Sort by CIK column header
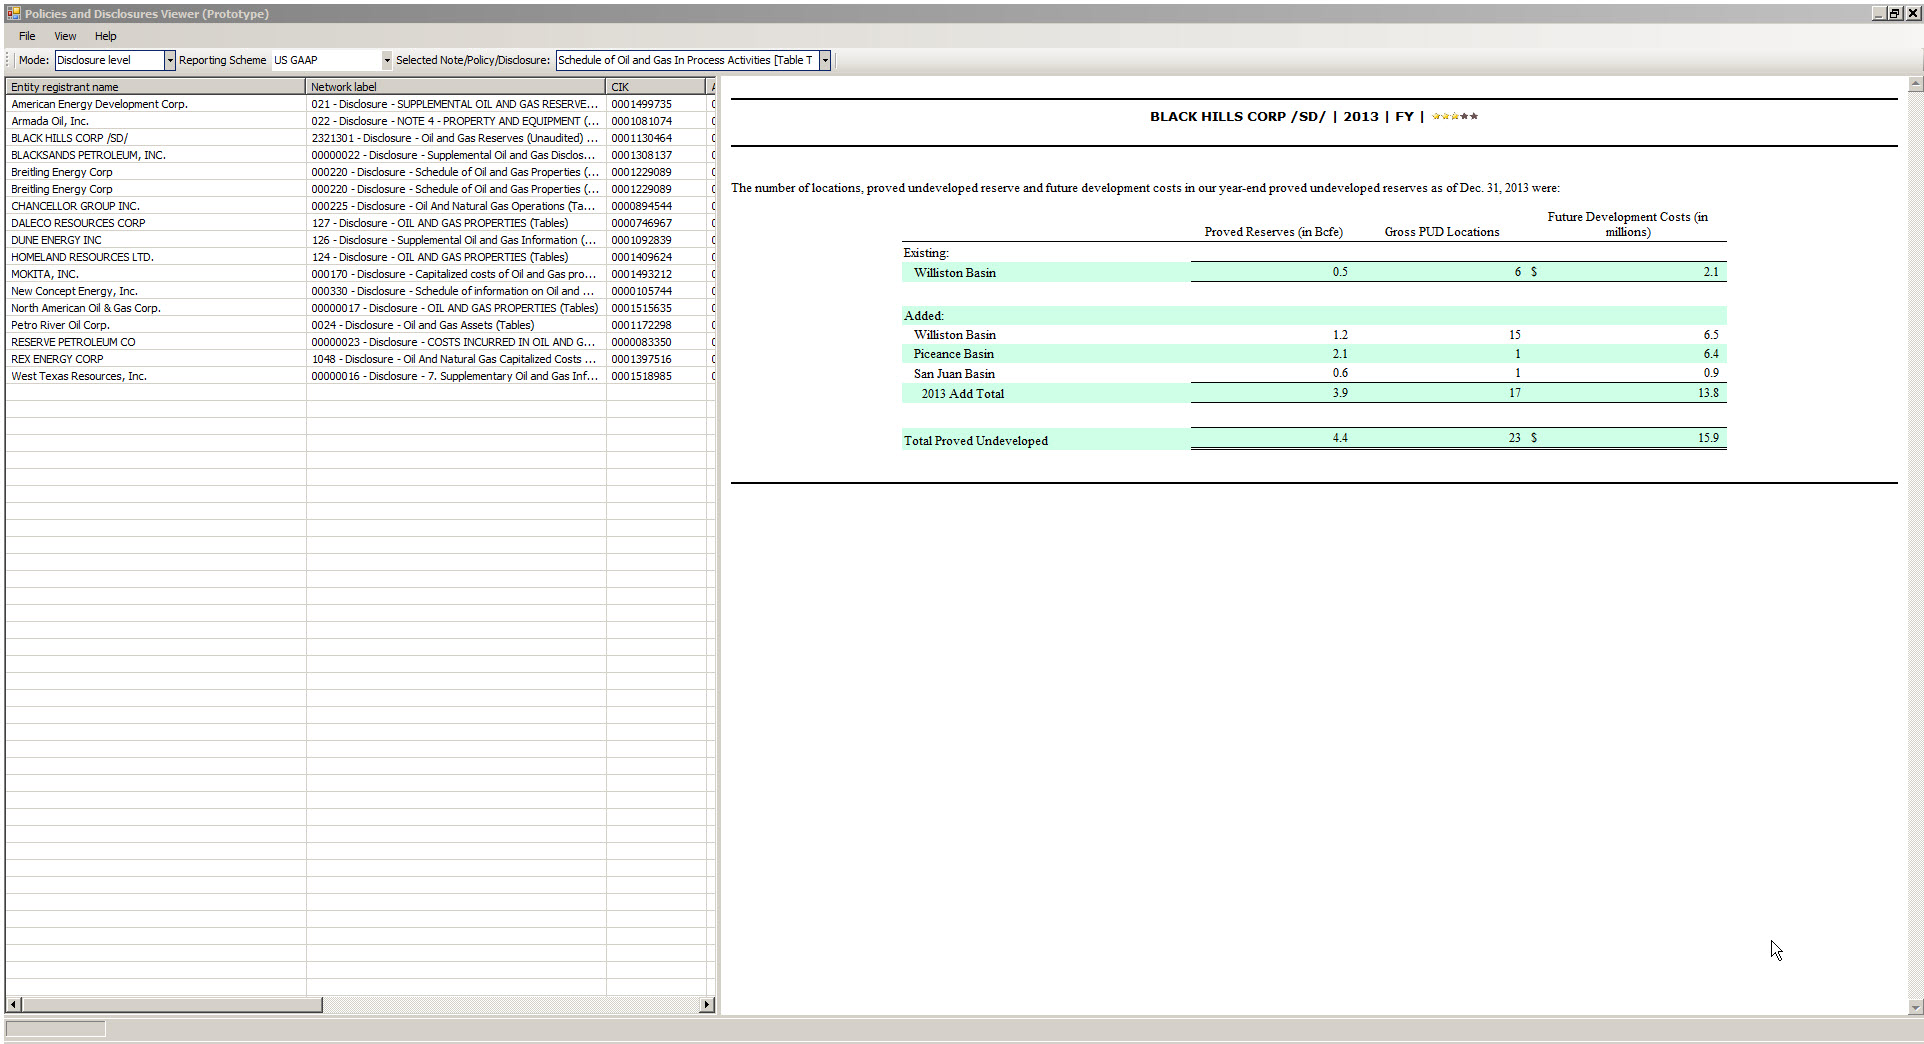Screen dimensions: 1924x1044 point(655,87)
